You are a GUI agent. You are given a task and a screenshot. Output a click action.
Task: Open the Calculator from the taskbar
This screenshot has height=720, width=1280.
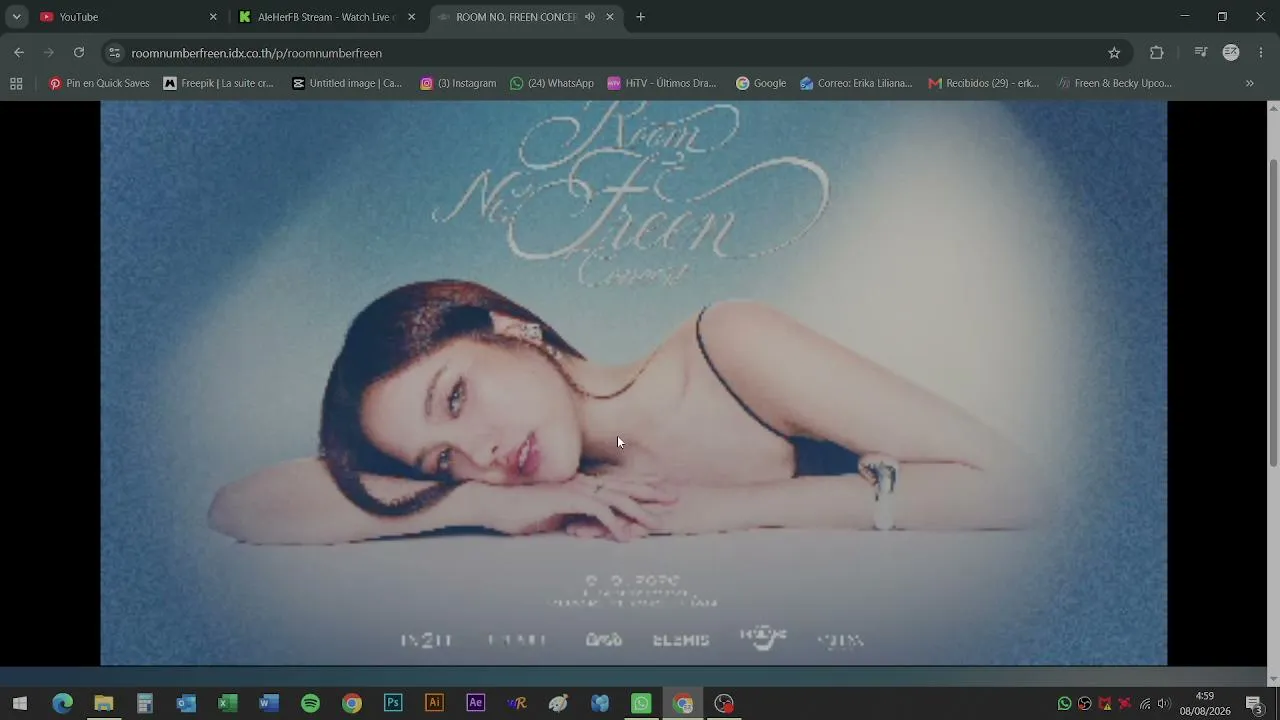coord(145,703)
